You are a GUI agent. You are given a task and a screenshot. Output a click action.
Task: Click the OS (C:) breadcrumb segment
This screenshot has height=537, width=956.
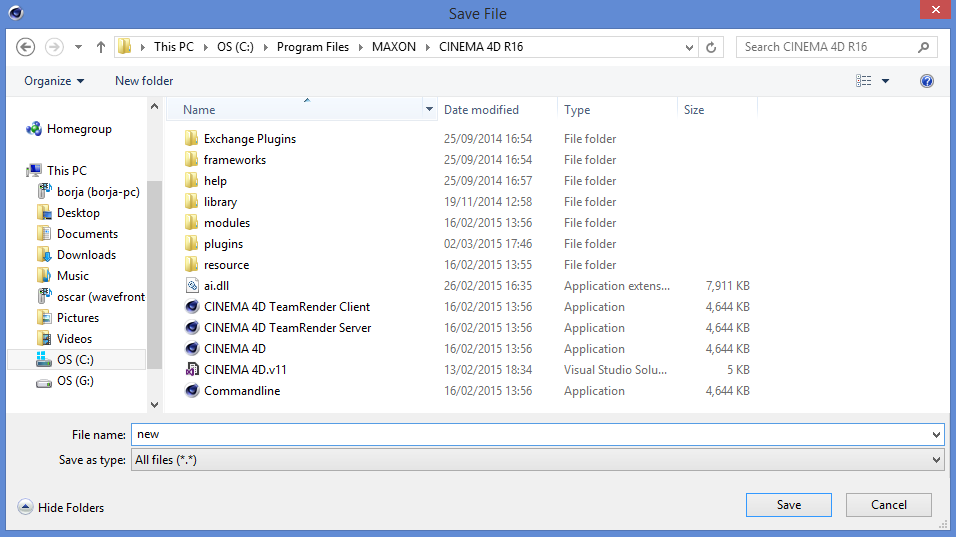235,47
